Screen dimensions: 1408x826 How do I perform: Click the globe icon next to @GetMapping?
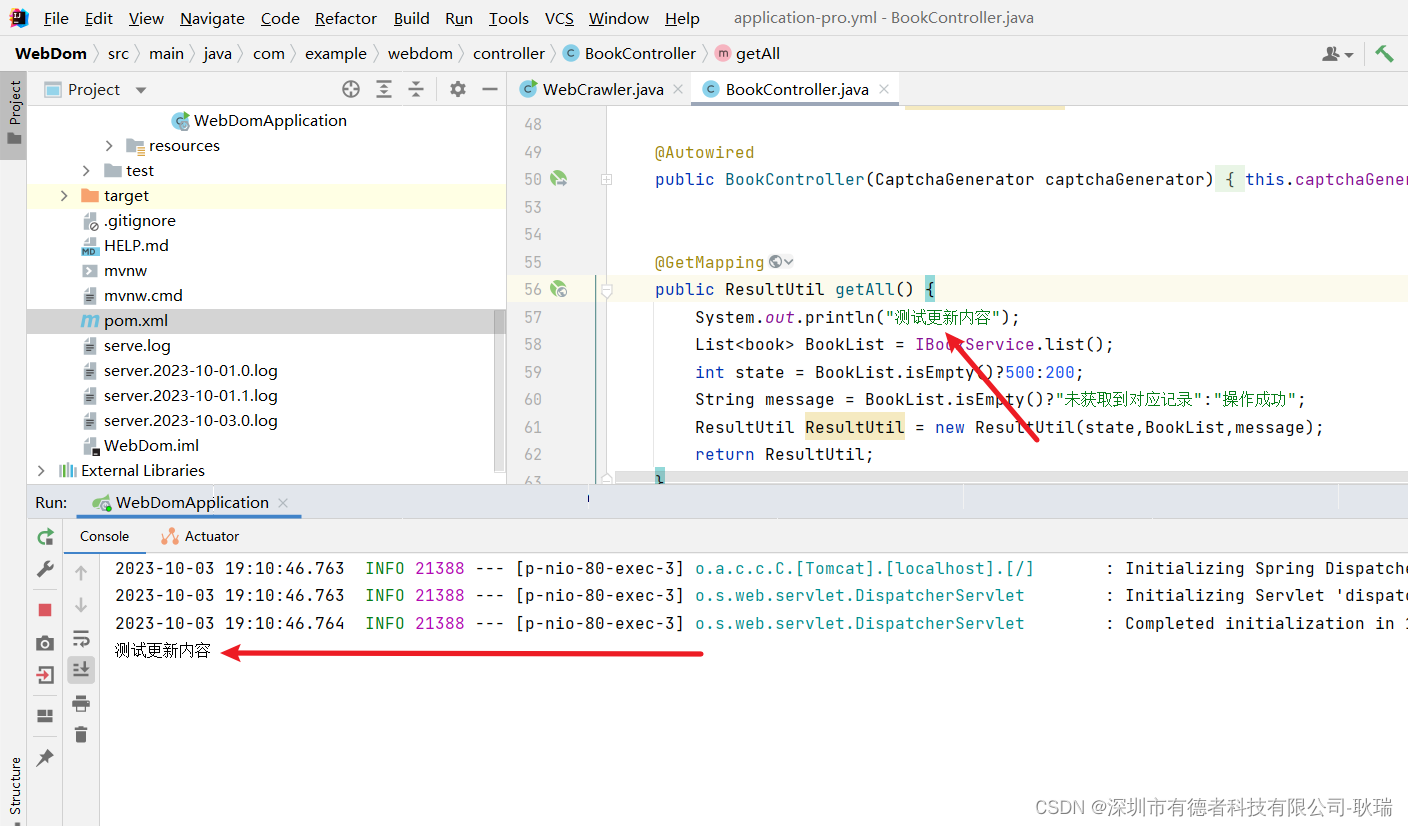pos(775,262)
